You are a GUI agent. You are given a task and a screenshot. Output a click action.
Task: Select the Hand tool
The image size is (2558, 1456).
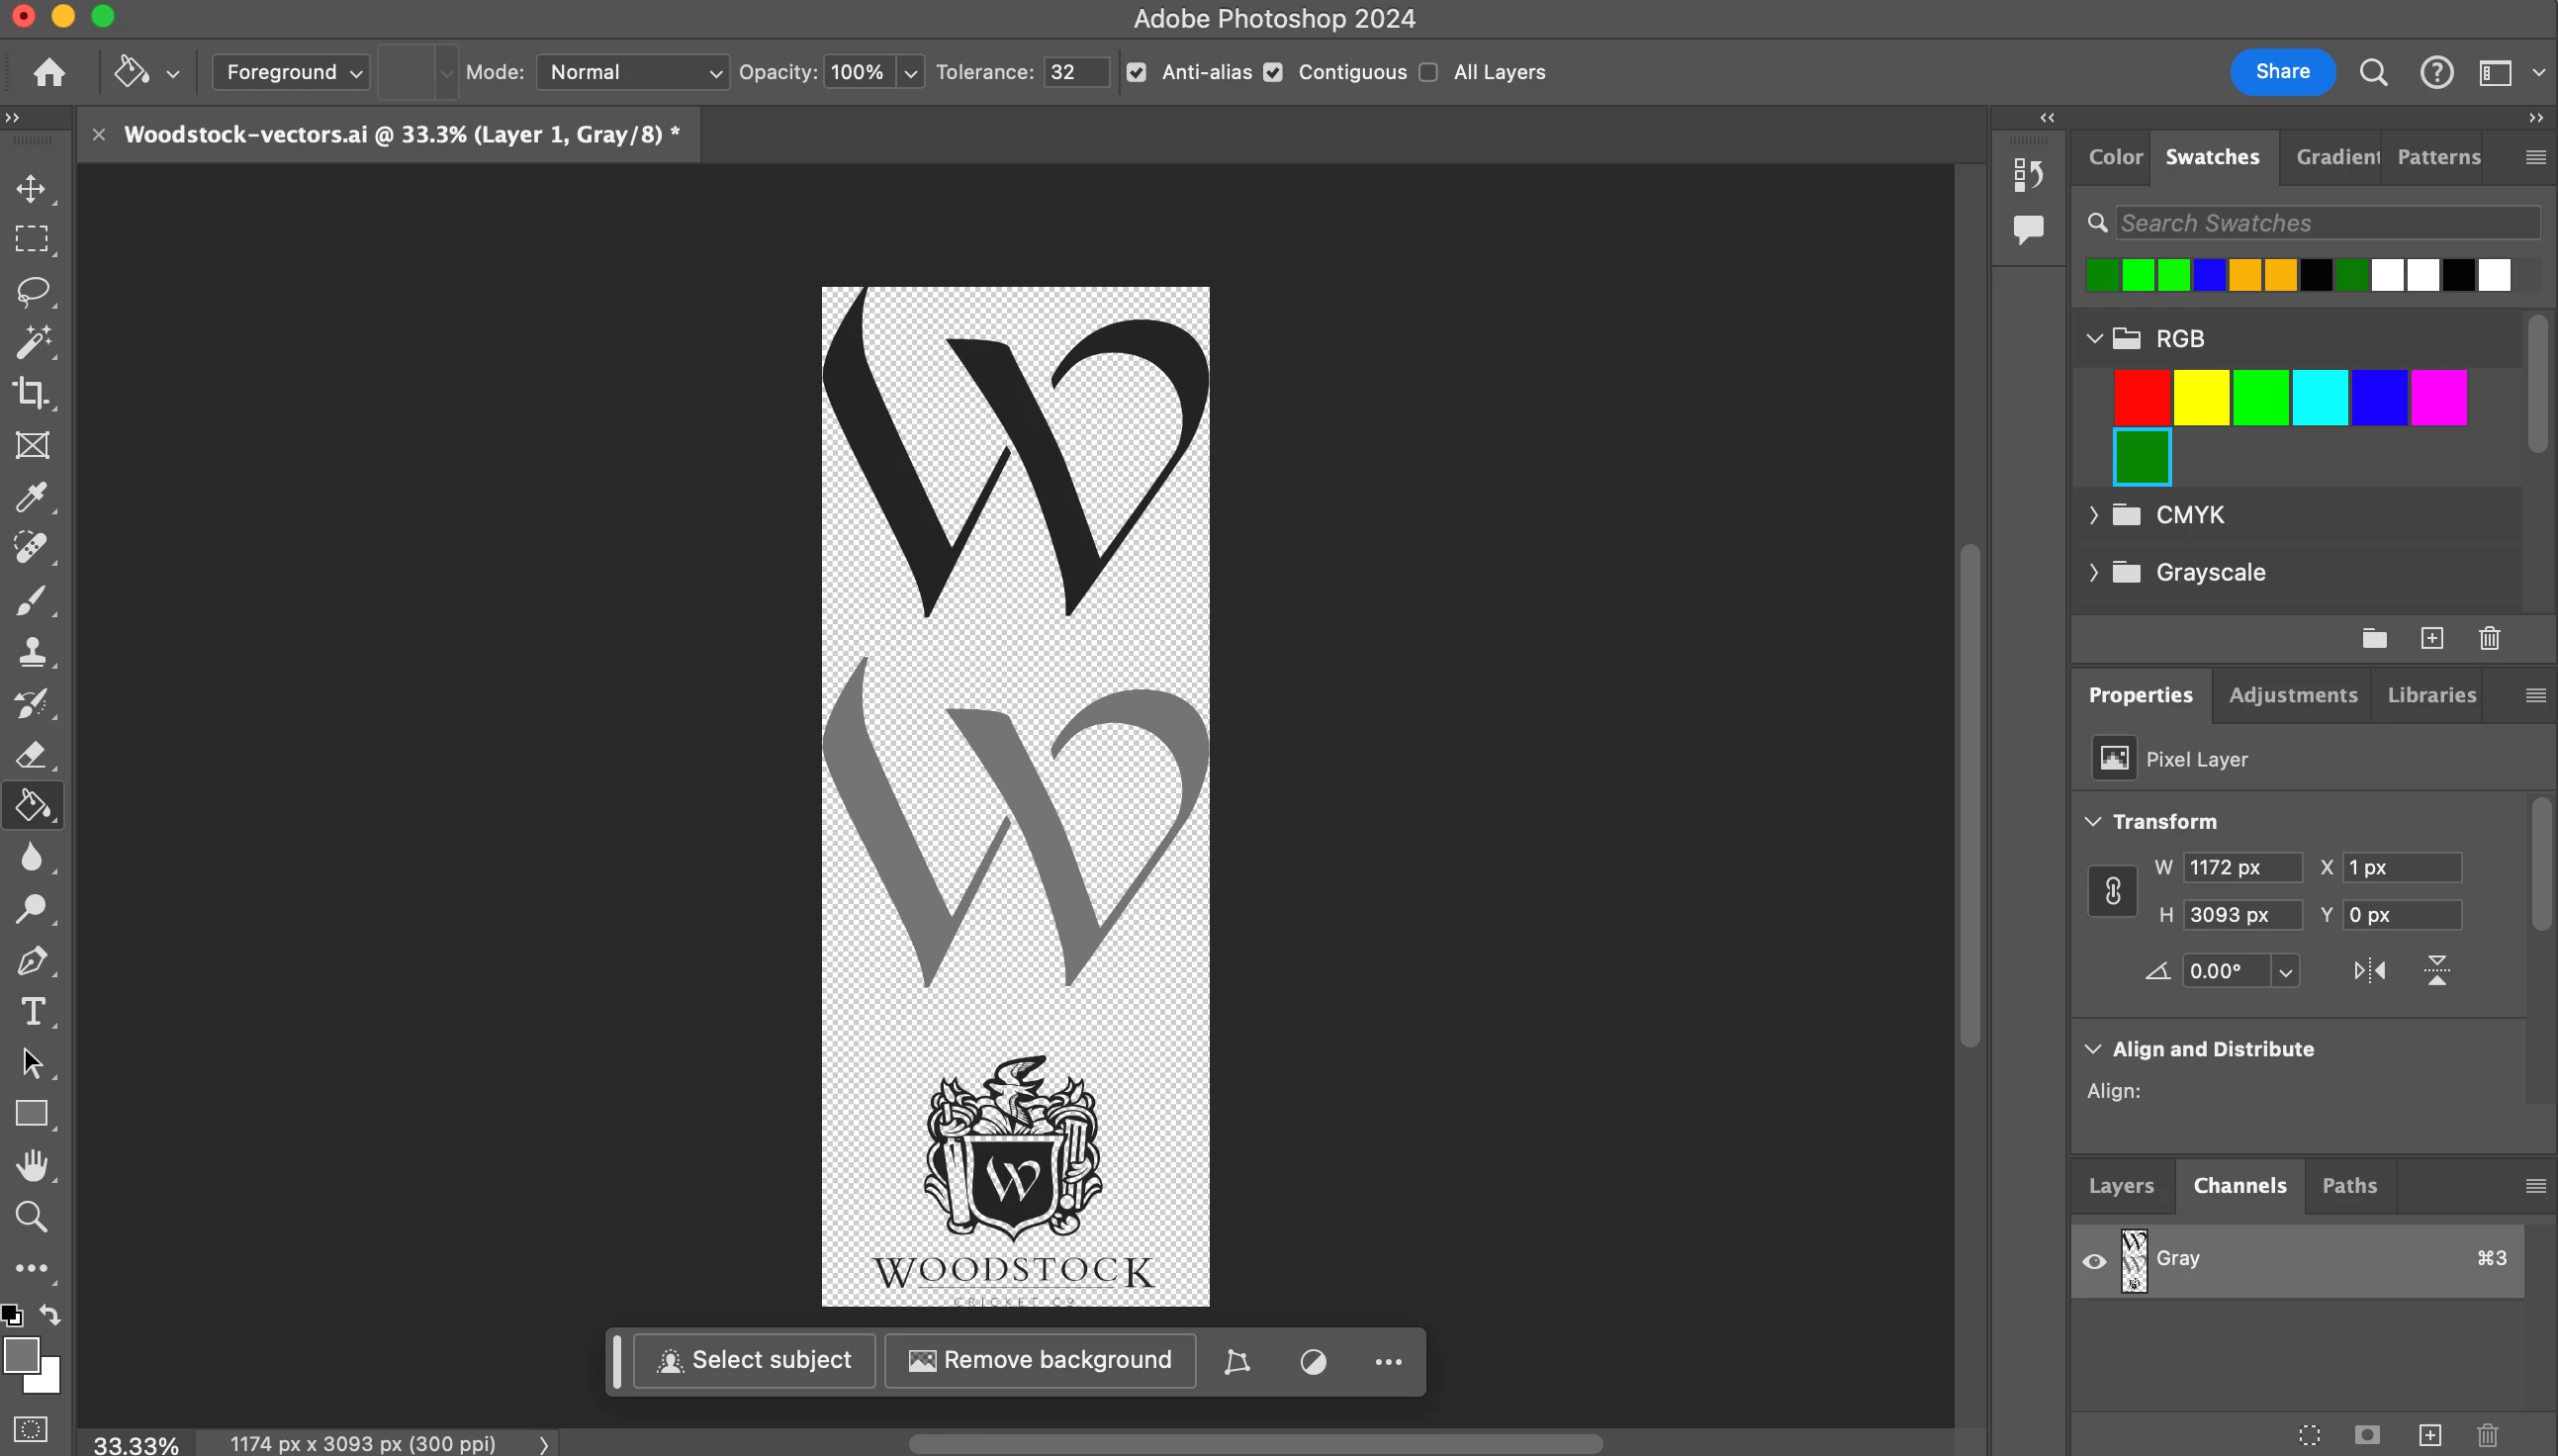[x=31, y=1165]
